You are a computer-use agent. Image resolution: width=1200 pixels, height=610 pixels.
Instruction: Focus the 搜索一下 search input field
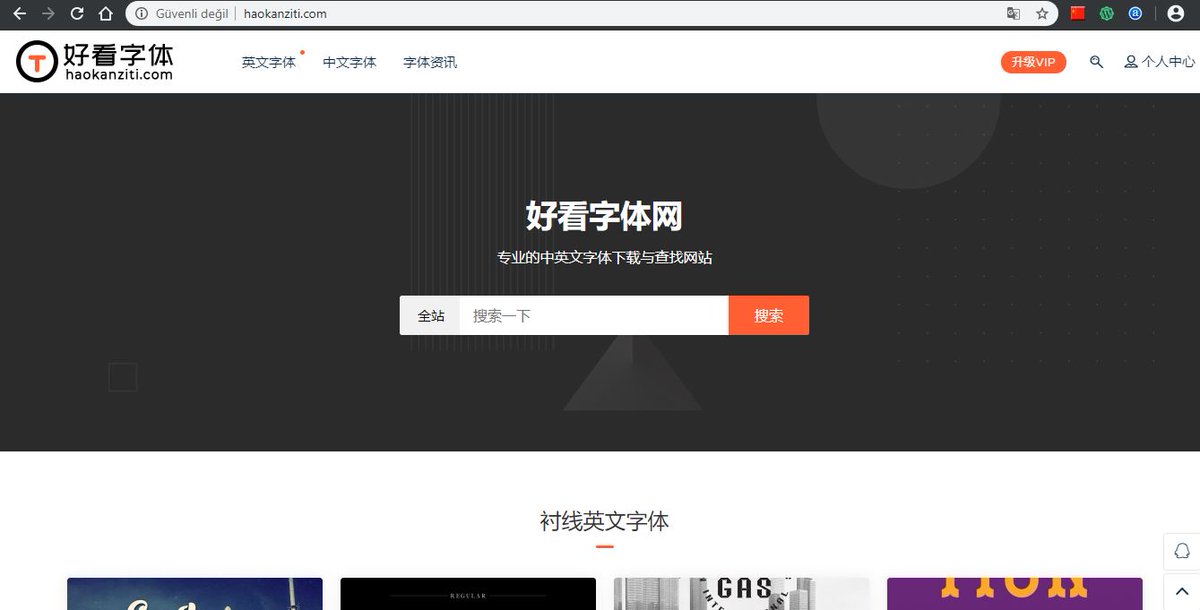594,315
